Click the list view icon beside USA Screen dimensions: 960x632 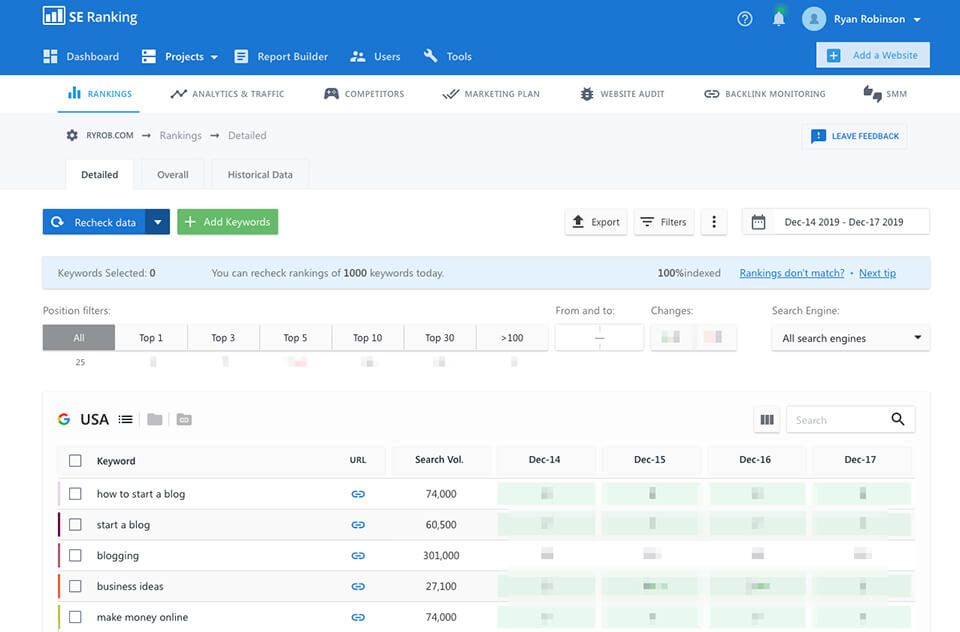click(x=125, y=419)
